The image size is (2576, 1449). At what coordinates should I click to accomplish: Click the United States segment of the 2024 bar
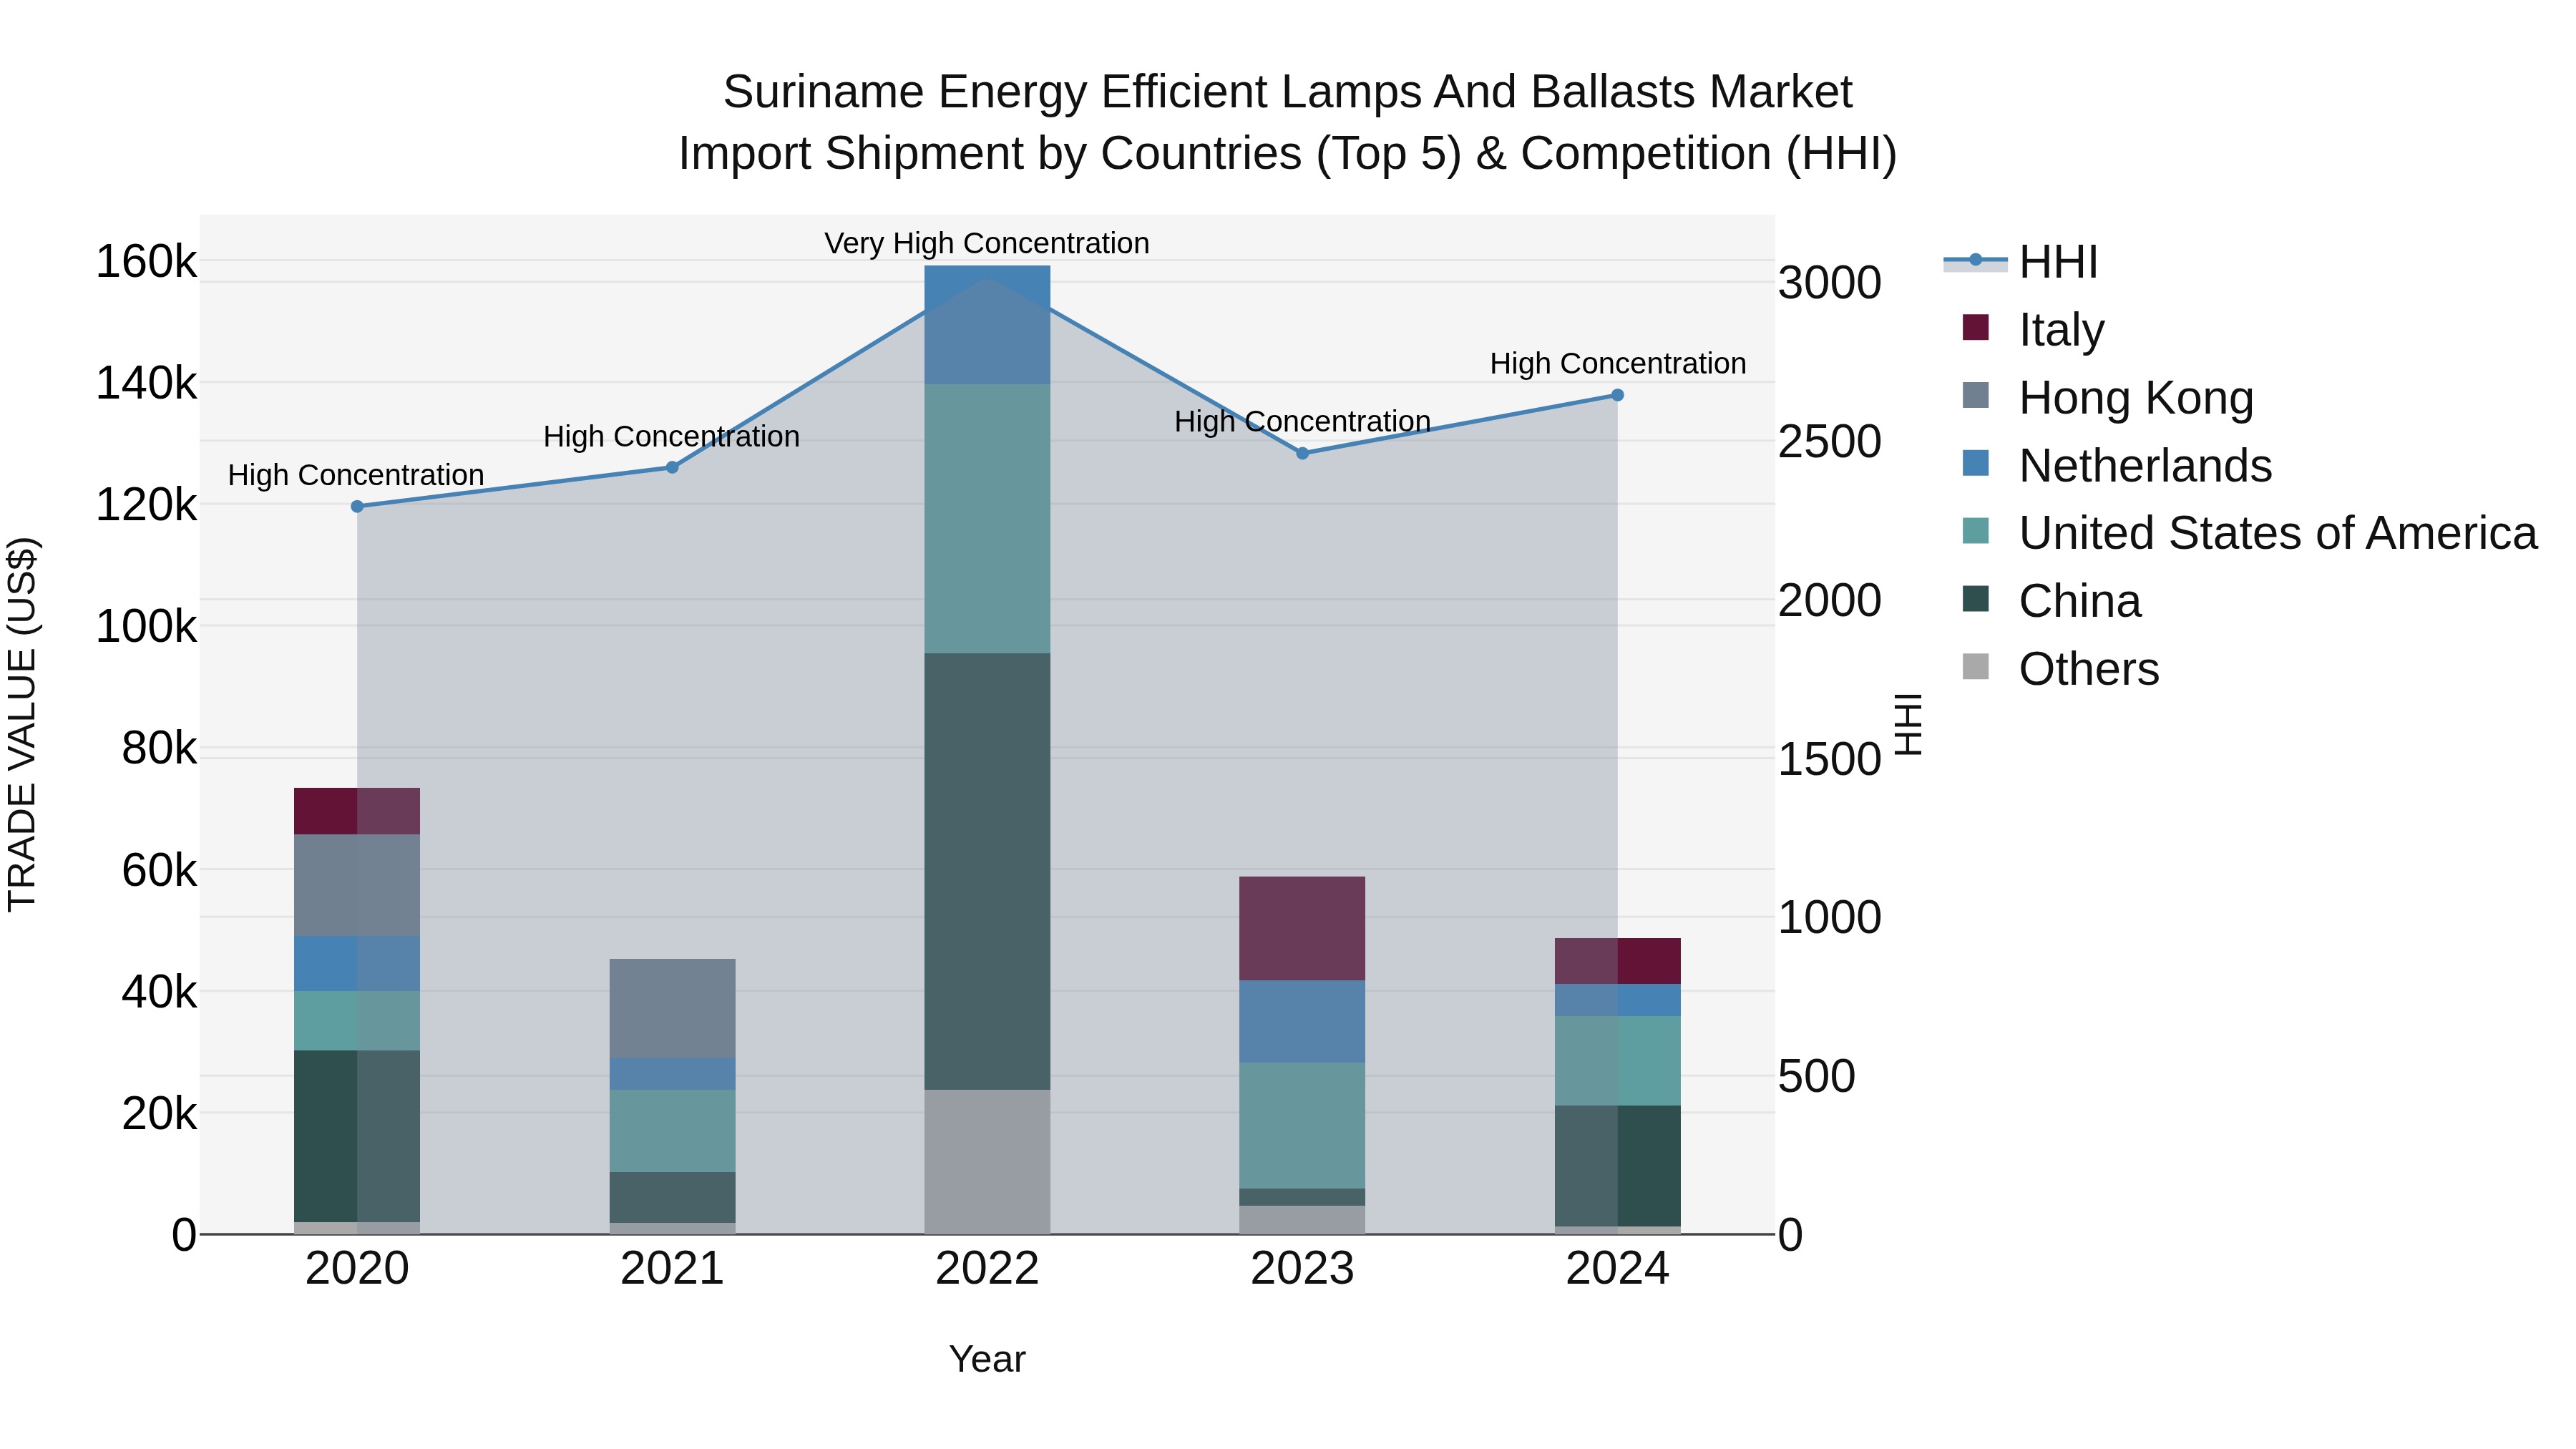[x=1617, y=1061]
